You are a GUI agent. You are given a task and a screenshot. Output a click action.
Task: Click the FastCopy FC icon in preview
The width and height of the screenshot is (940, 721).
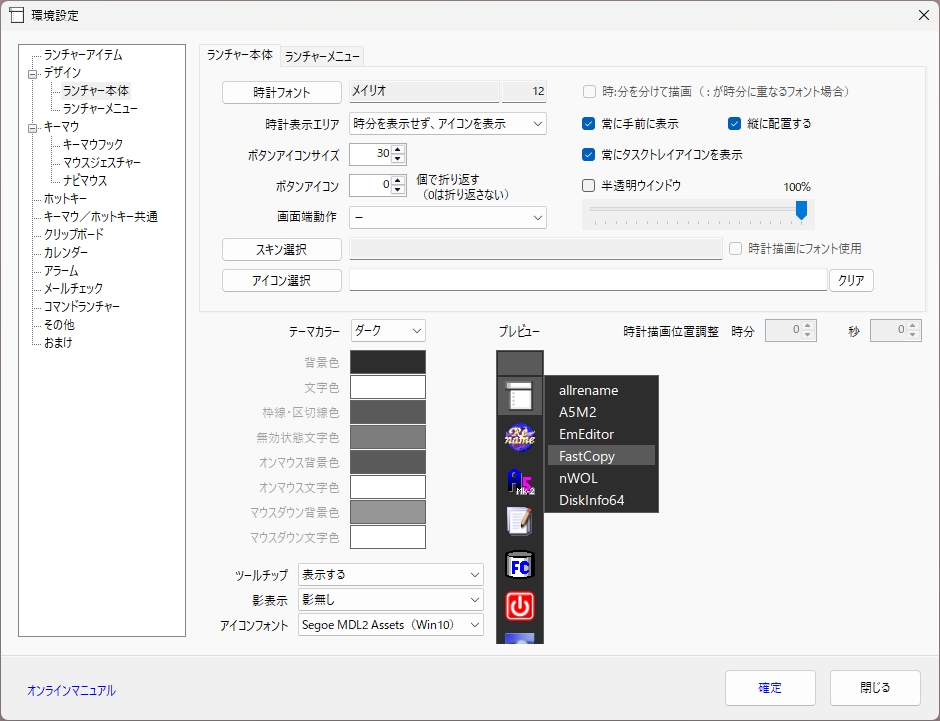coord(519,565)
